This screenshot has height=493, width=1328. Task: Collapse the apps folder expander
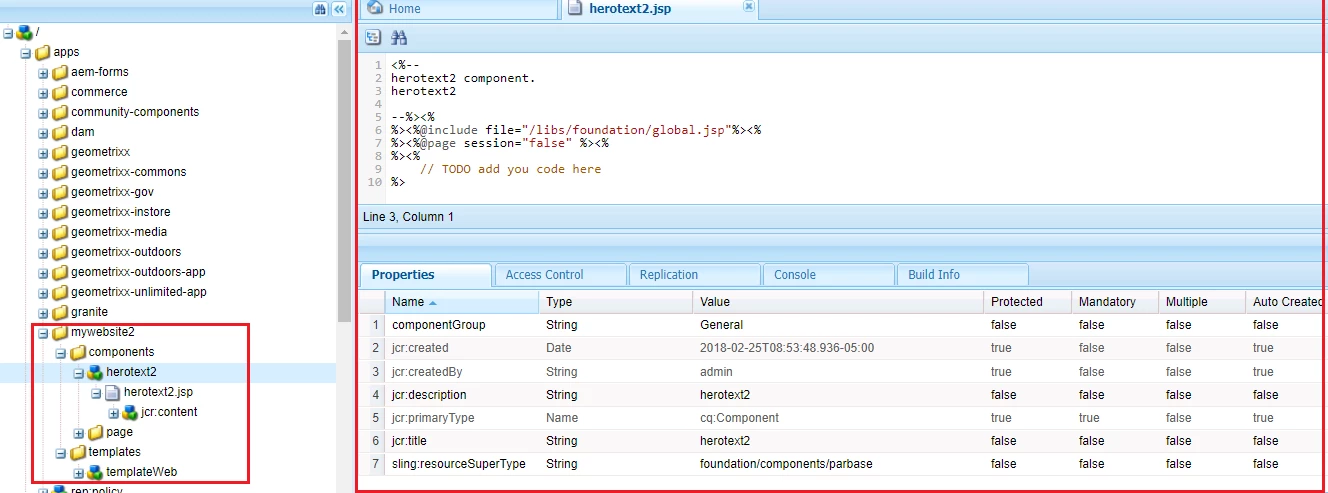pos(26,52)
